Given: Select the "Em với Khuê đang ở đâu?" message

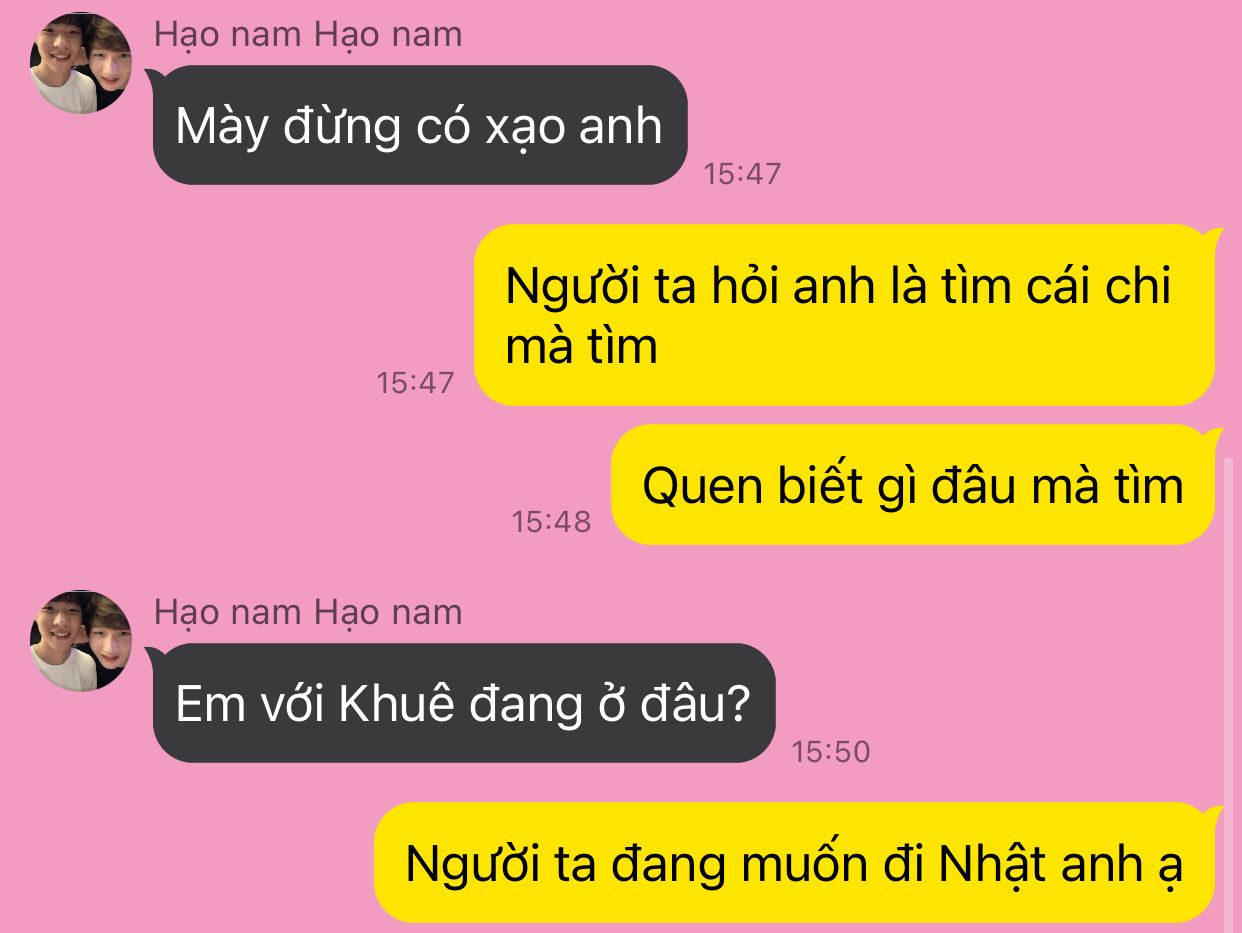Looking at the screenshot, I should pyautogui.click(x=464, y=704).
